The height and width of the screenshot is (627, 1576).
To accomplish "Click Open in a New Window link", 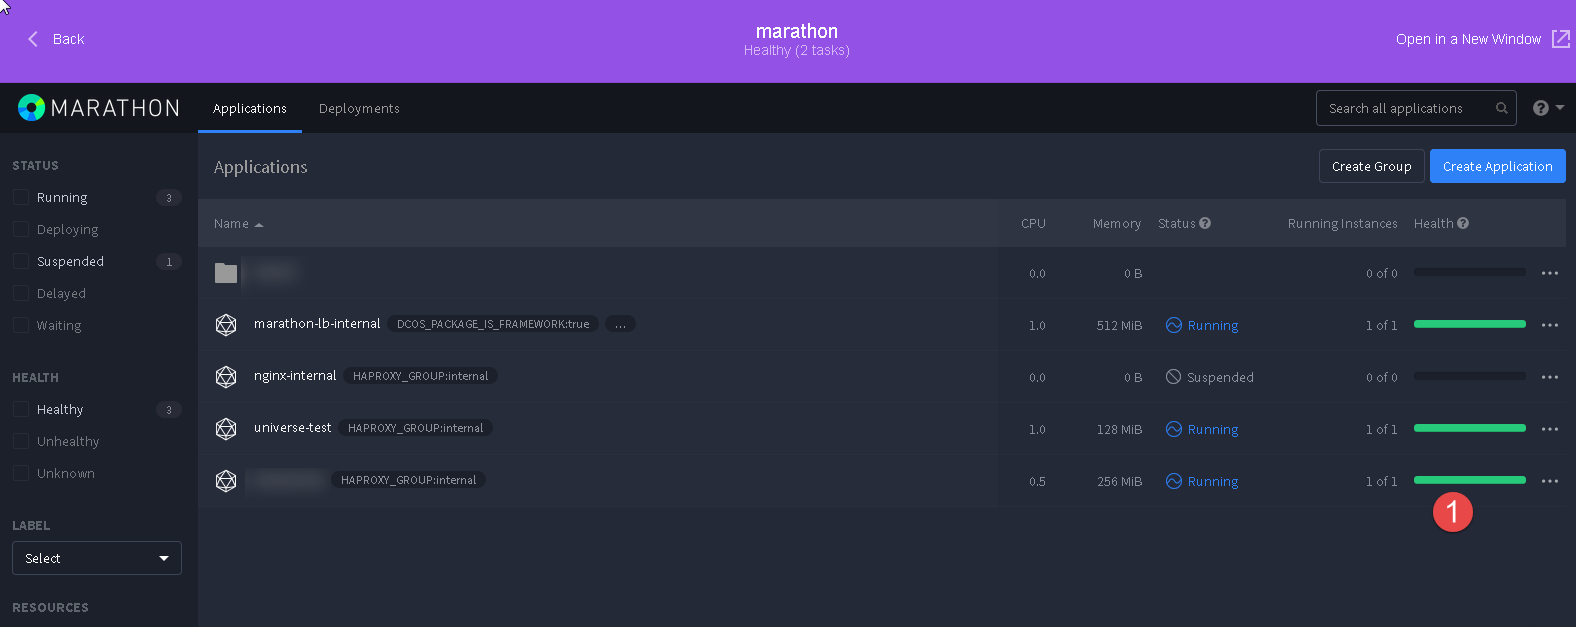I will click(x=1468, y=39).
